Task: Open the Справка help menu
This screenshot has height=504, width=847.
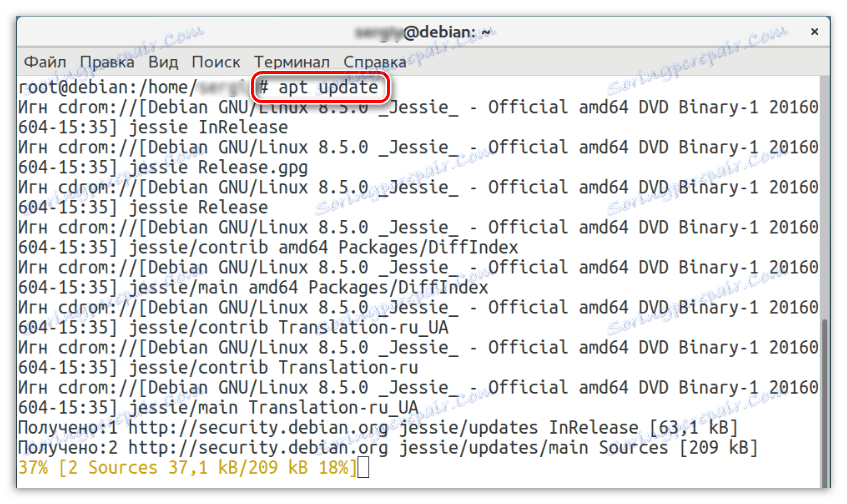Action: pyautogui.click(x=374, y=61)
